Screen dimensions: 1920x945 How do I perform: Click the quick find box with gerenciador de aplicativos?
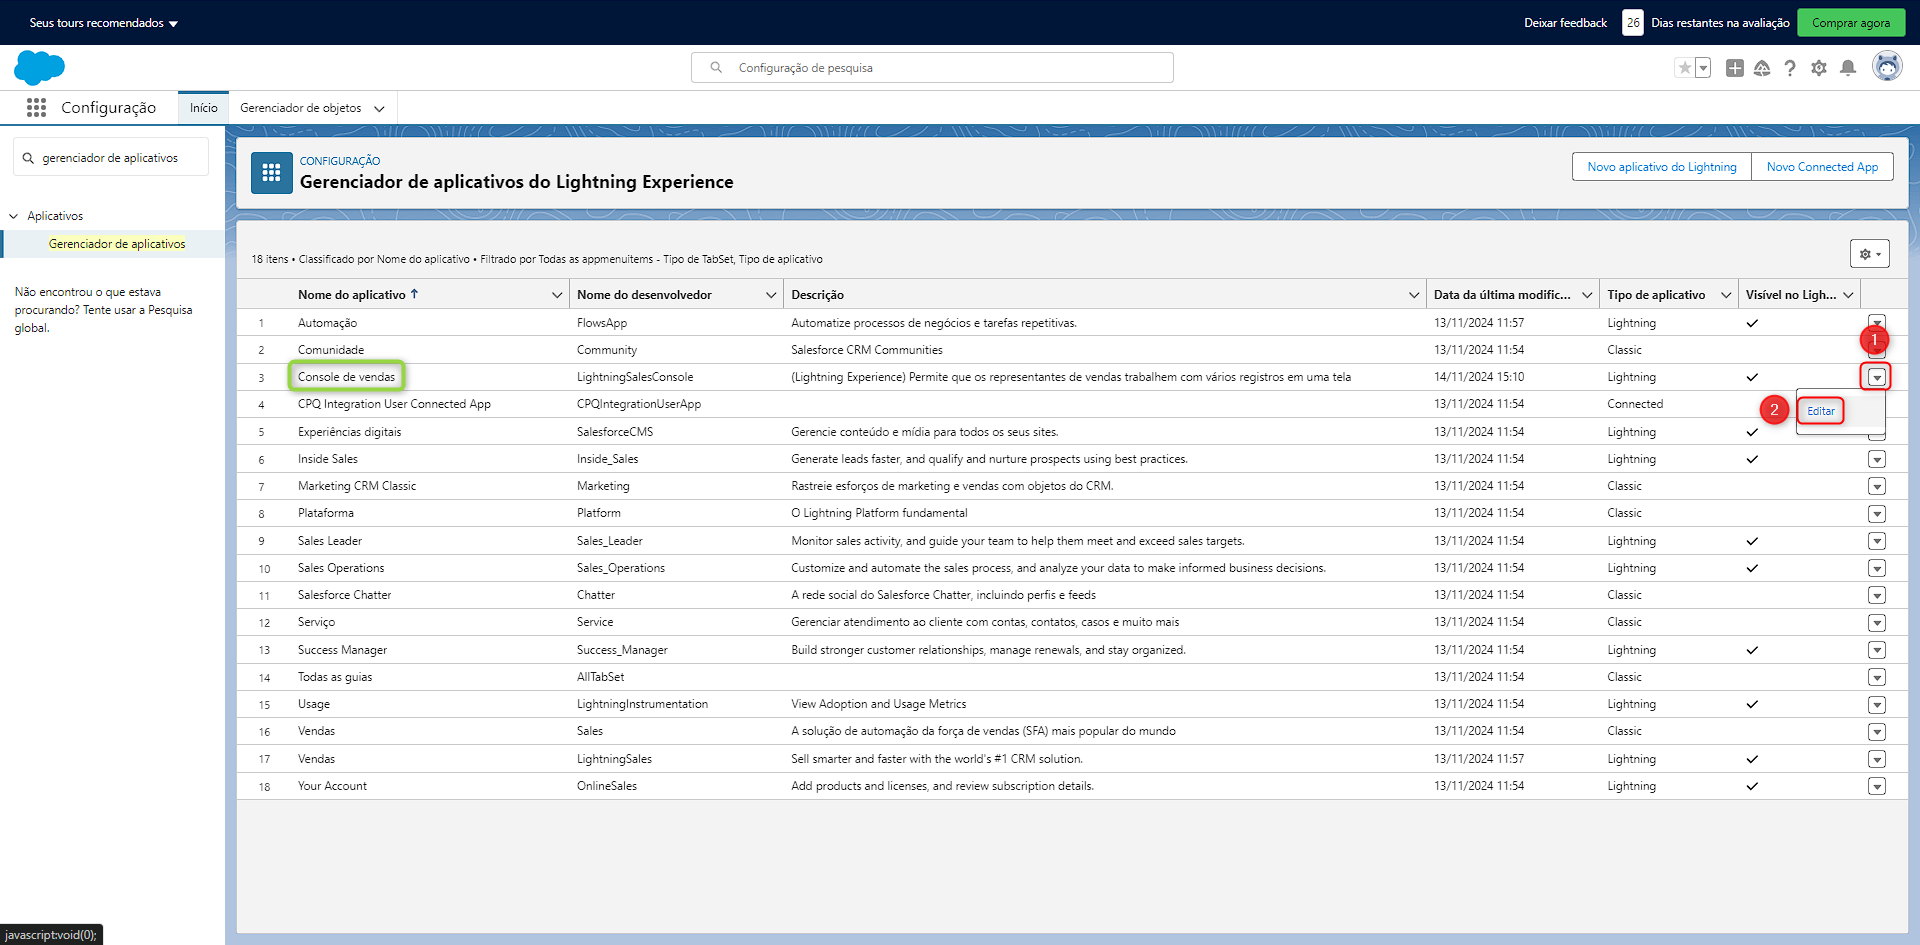tap(111, 158)
